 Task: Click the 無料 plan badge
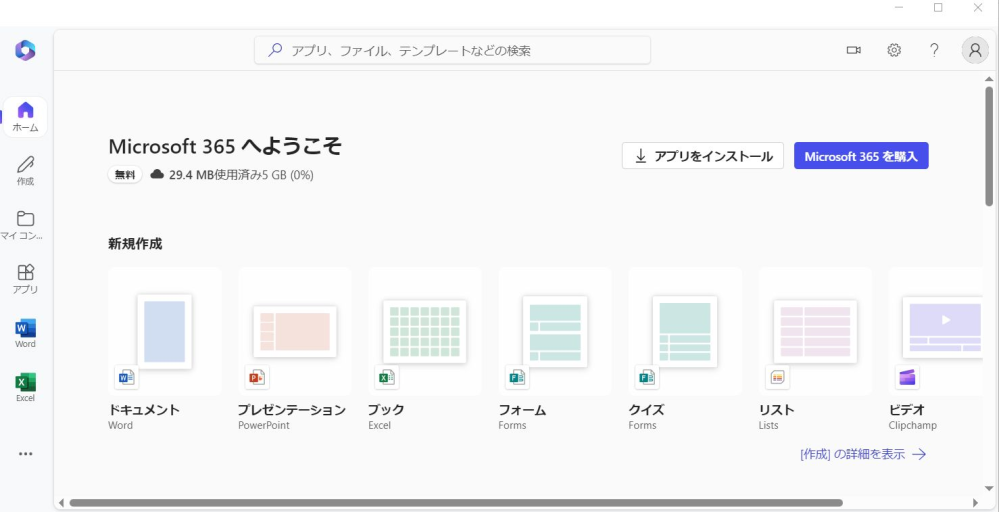125,175
